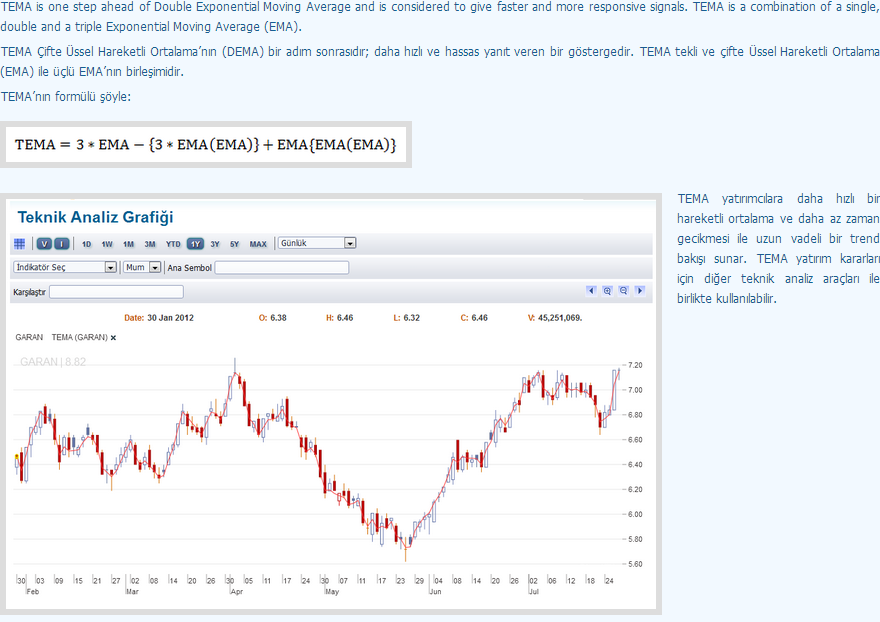
Task: Select the 1Y time range
Action: pyautogui.click(x=195, y=244)
